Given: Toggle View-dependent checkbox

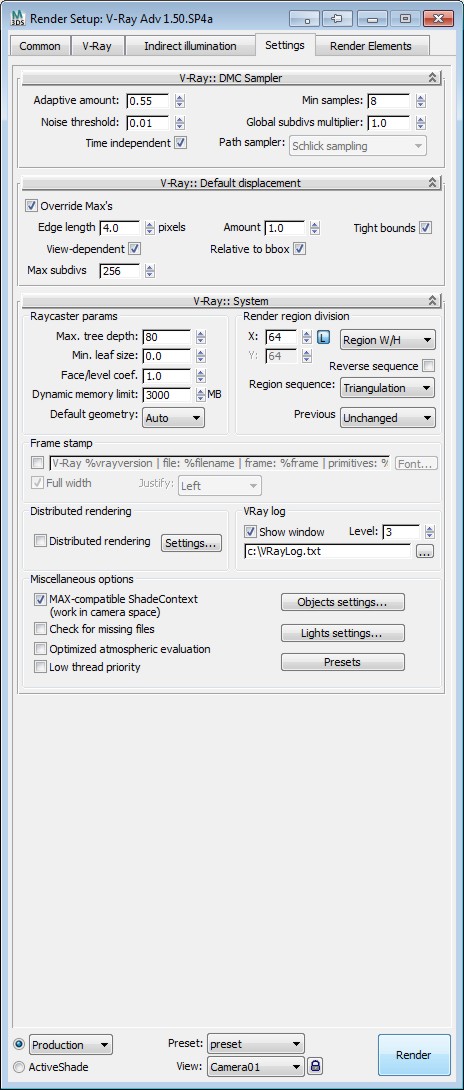Looking at the screenshot, I should [135, 249].
